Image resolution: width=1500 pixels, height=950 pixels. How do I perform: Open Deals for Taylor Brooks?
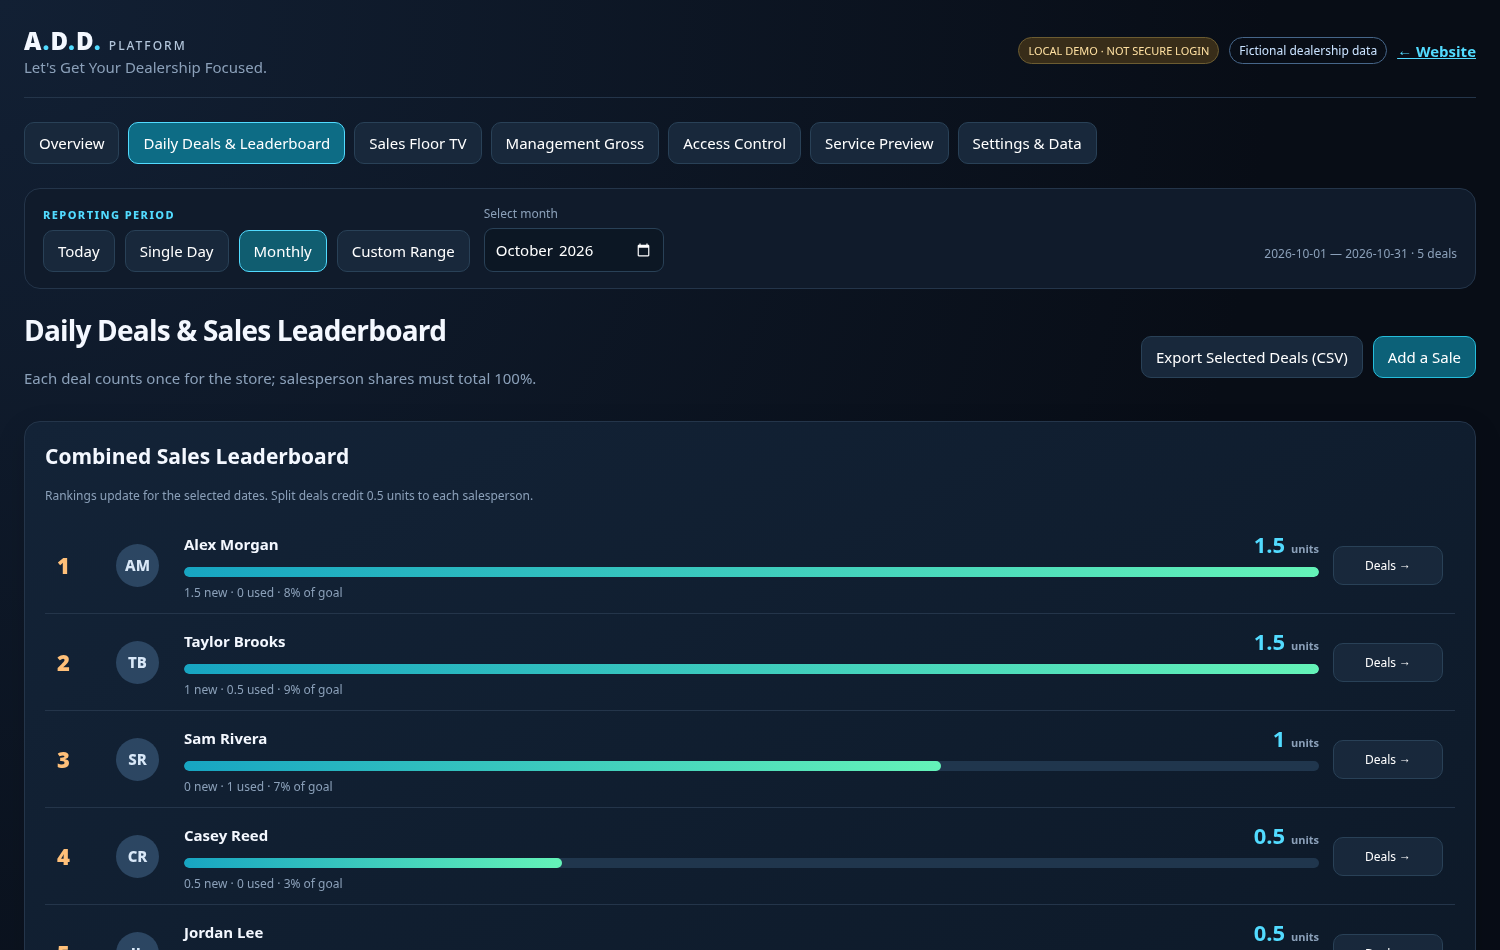point(1387,662)
